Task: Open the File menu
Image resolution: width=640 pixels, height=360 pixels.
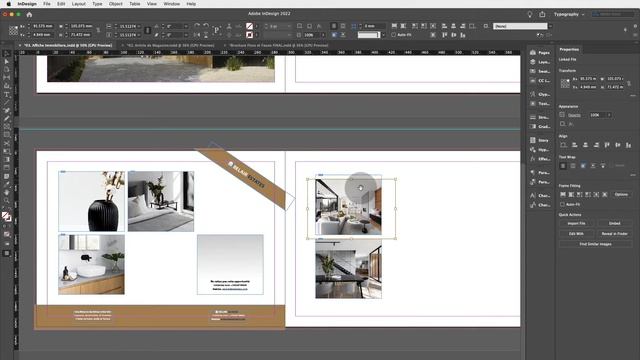Action: coord(47,4)
